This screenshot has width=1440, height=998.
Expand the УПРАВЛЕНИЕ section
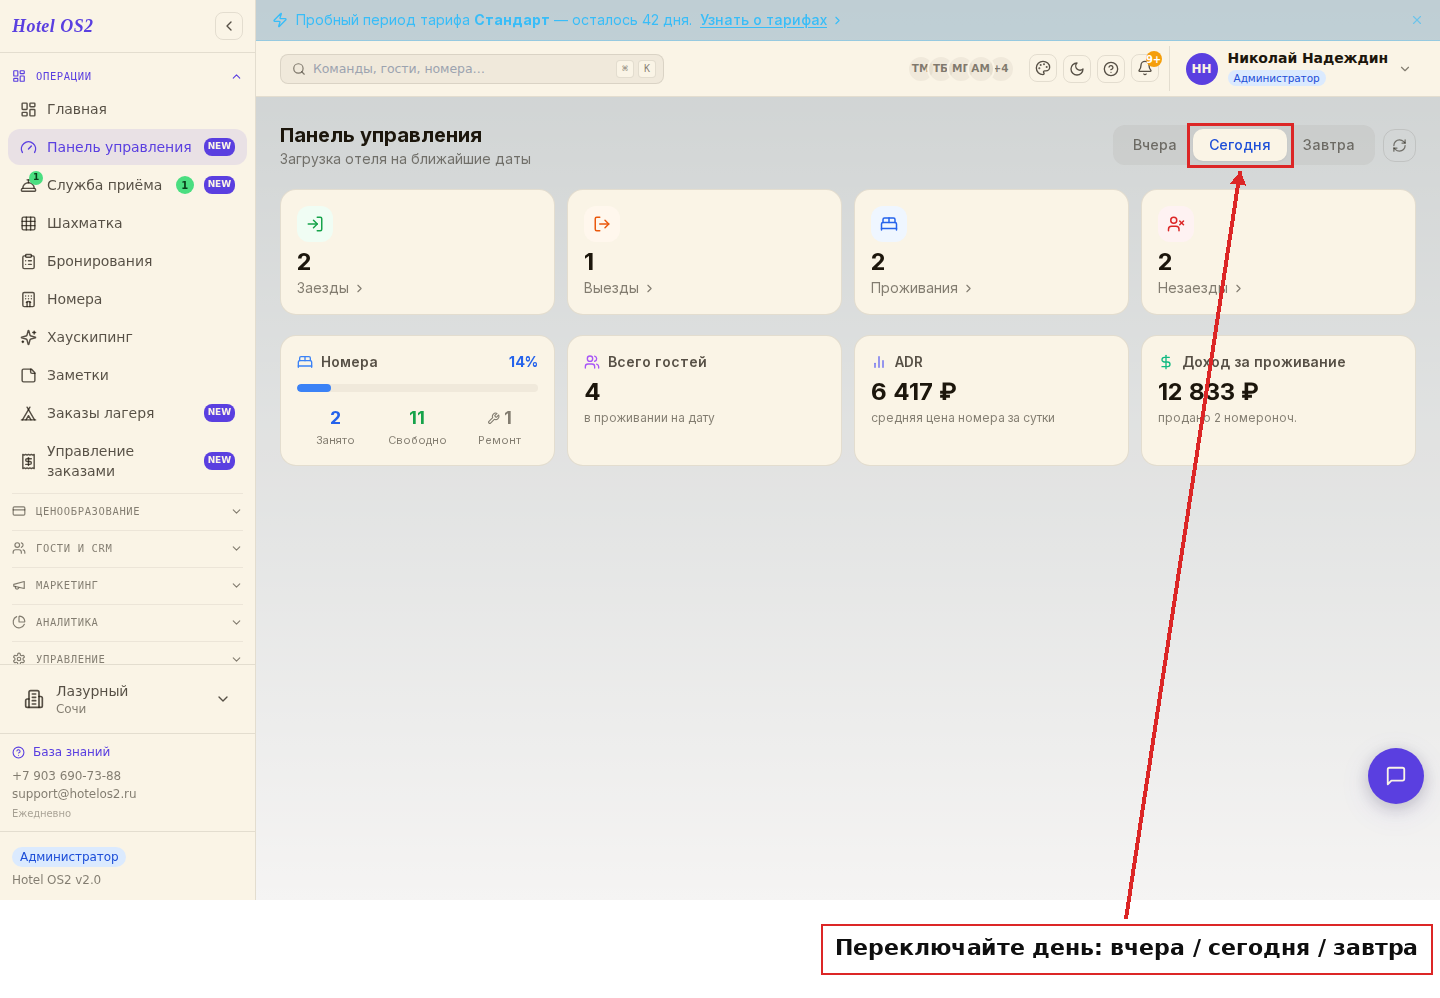127,659
